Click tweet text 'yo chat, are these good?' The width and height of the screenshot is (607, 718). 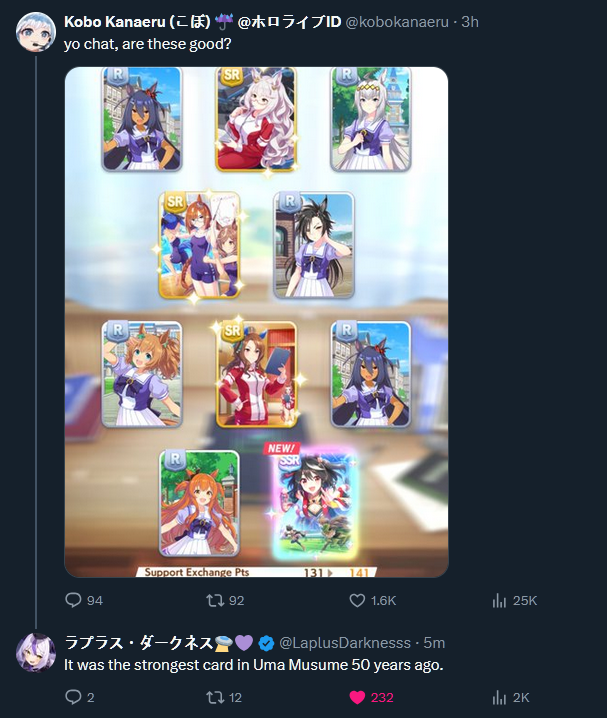(147, 44)
